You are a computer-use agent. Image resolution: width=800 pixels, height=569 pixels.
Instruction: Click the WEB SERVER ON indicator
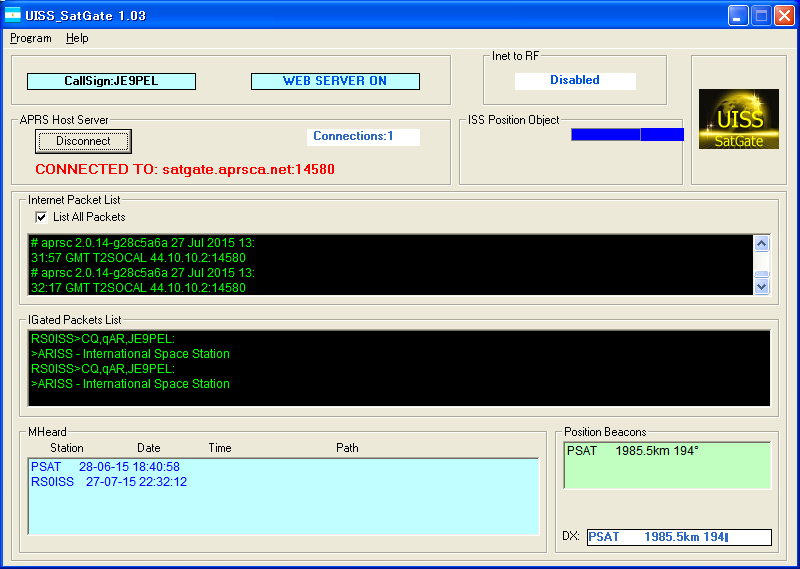click(335, 81)
